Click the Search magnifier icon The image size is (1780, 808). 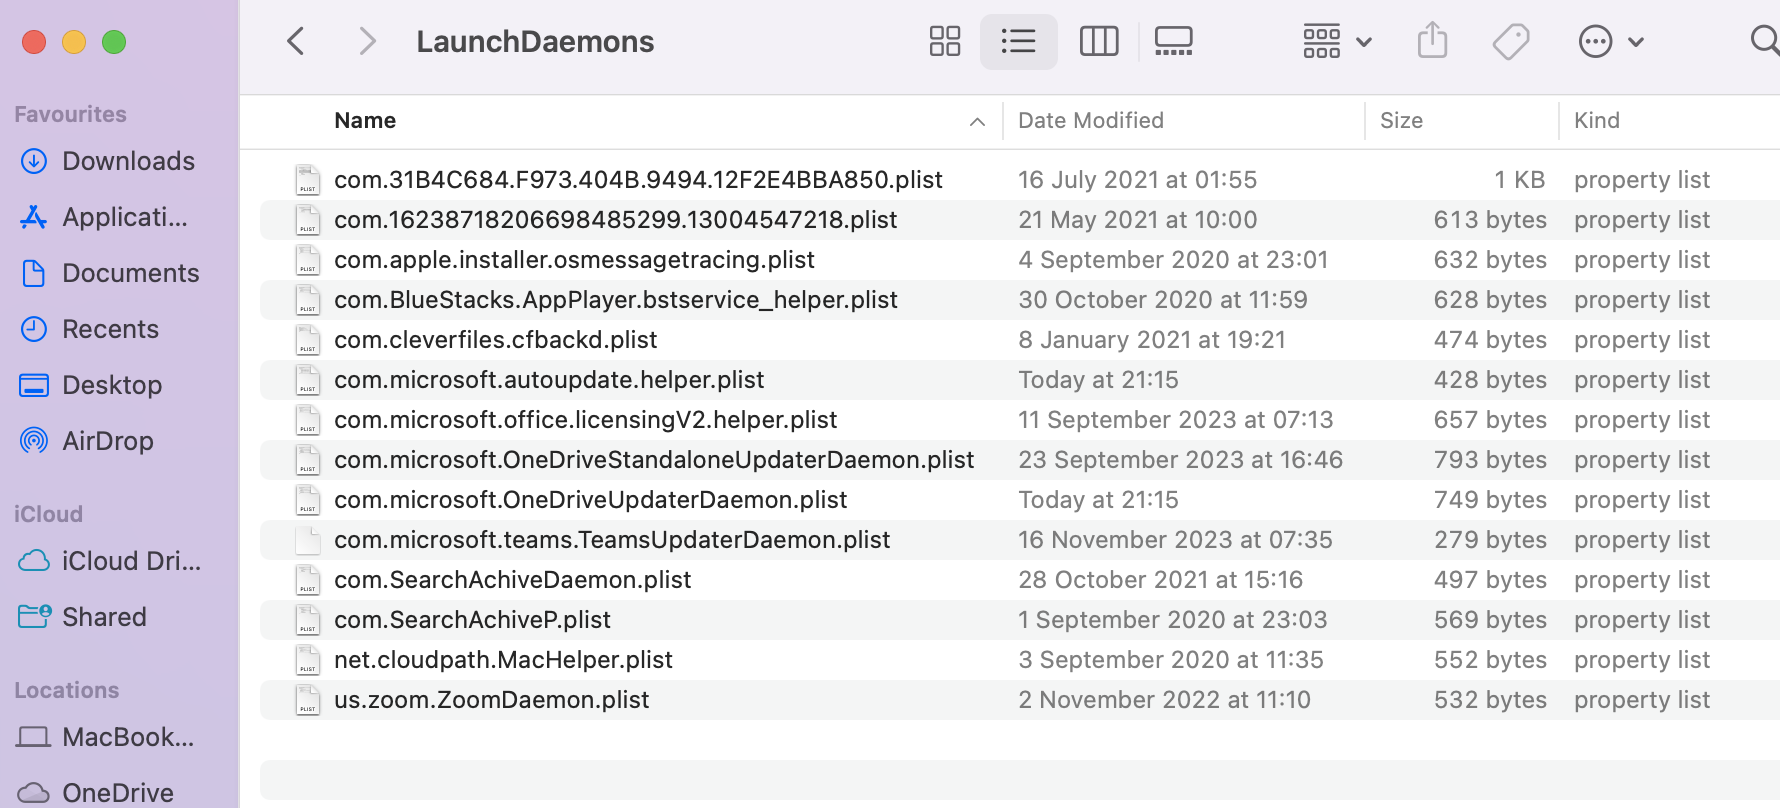click(1765, 41)
